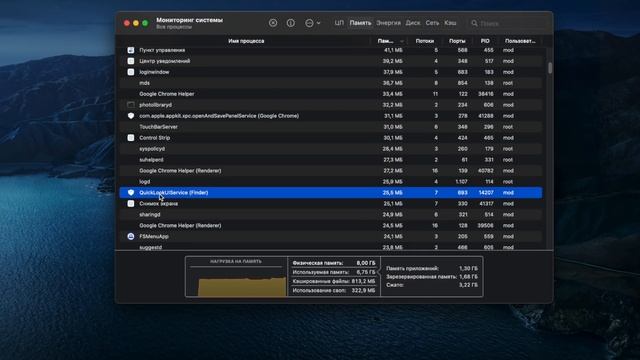Click the stop process toolbar icon
640x360 pixels.
273,23
